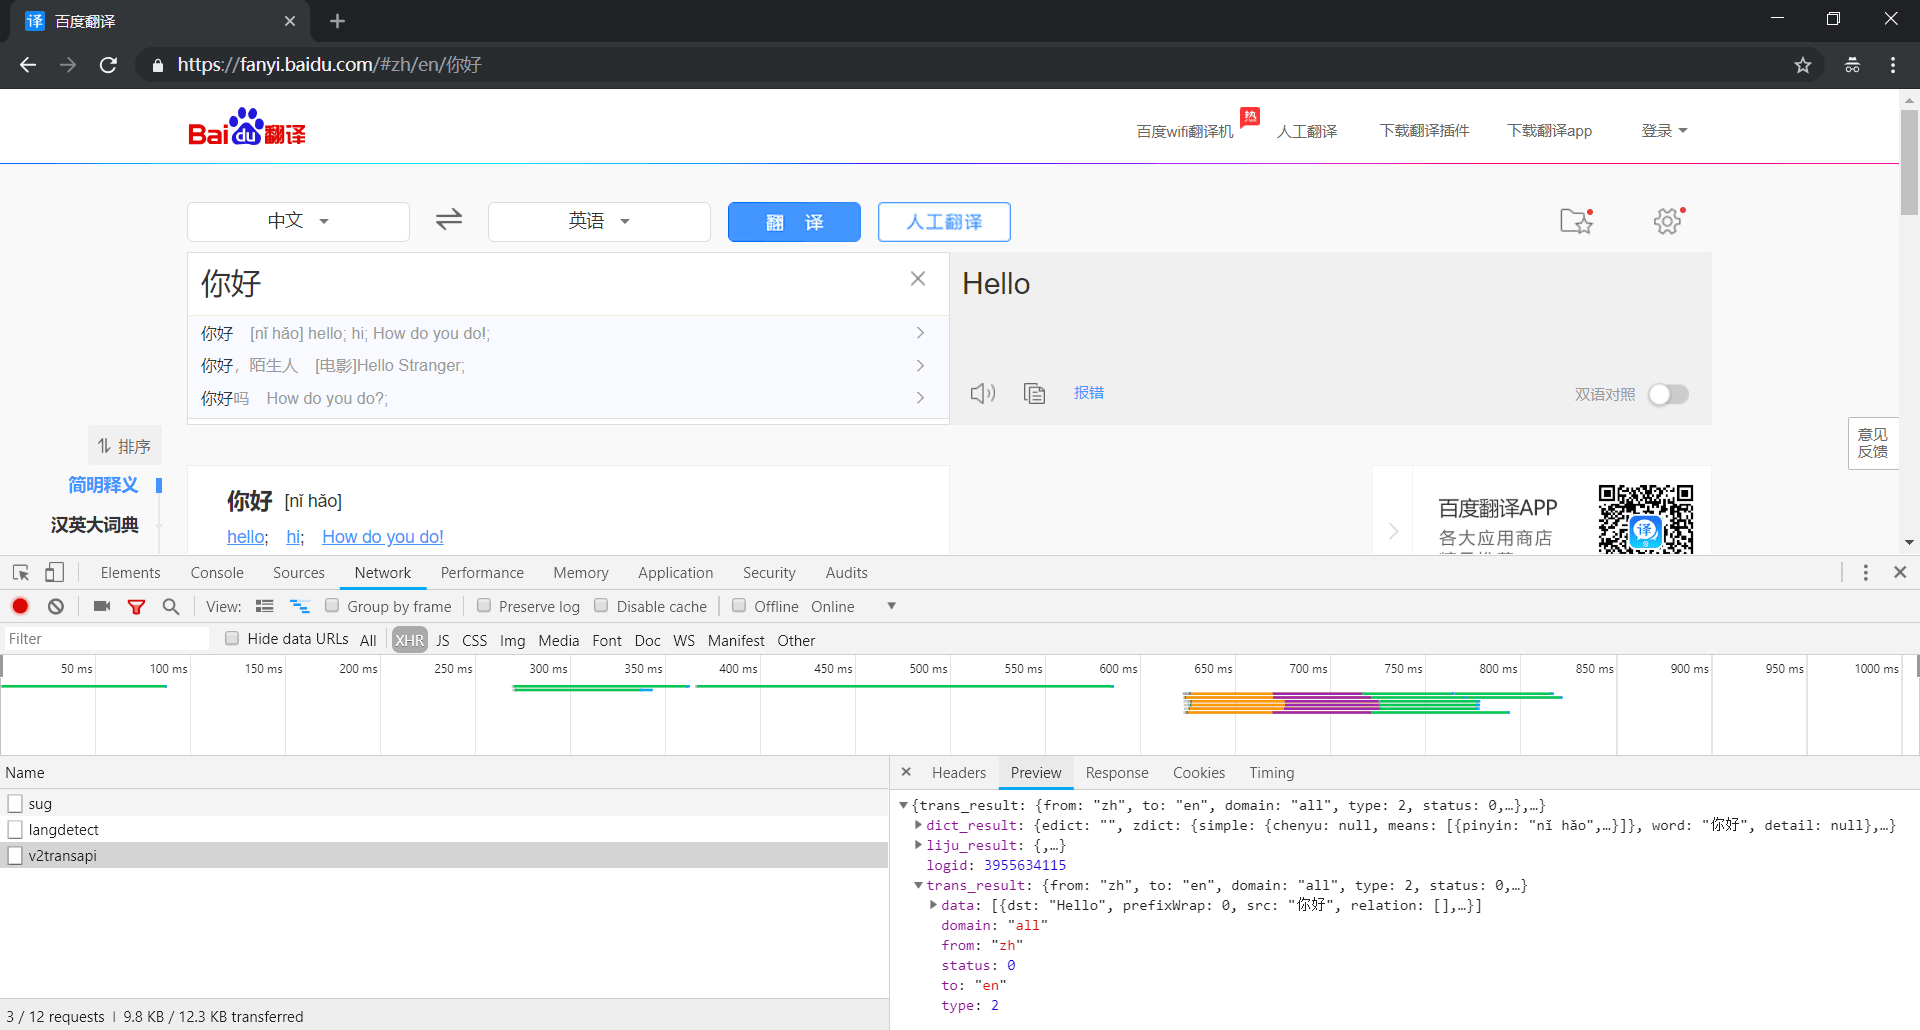This screenshot has width=1920, height=1030.
Task: Expand the data array node
Action: point(933,905)
